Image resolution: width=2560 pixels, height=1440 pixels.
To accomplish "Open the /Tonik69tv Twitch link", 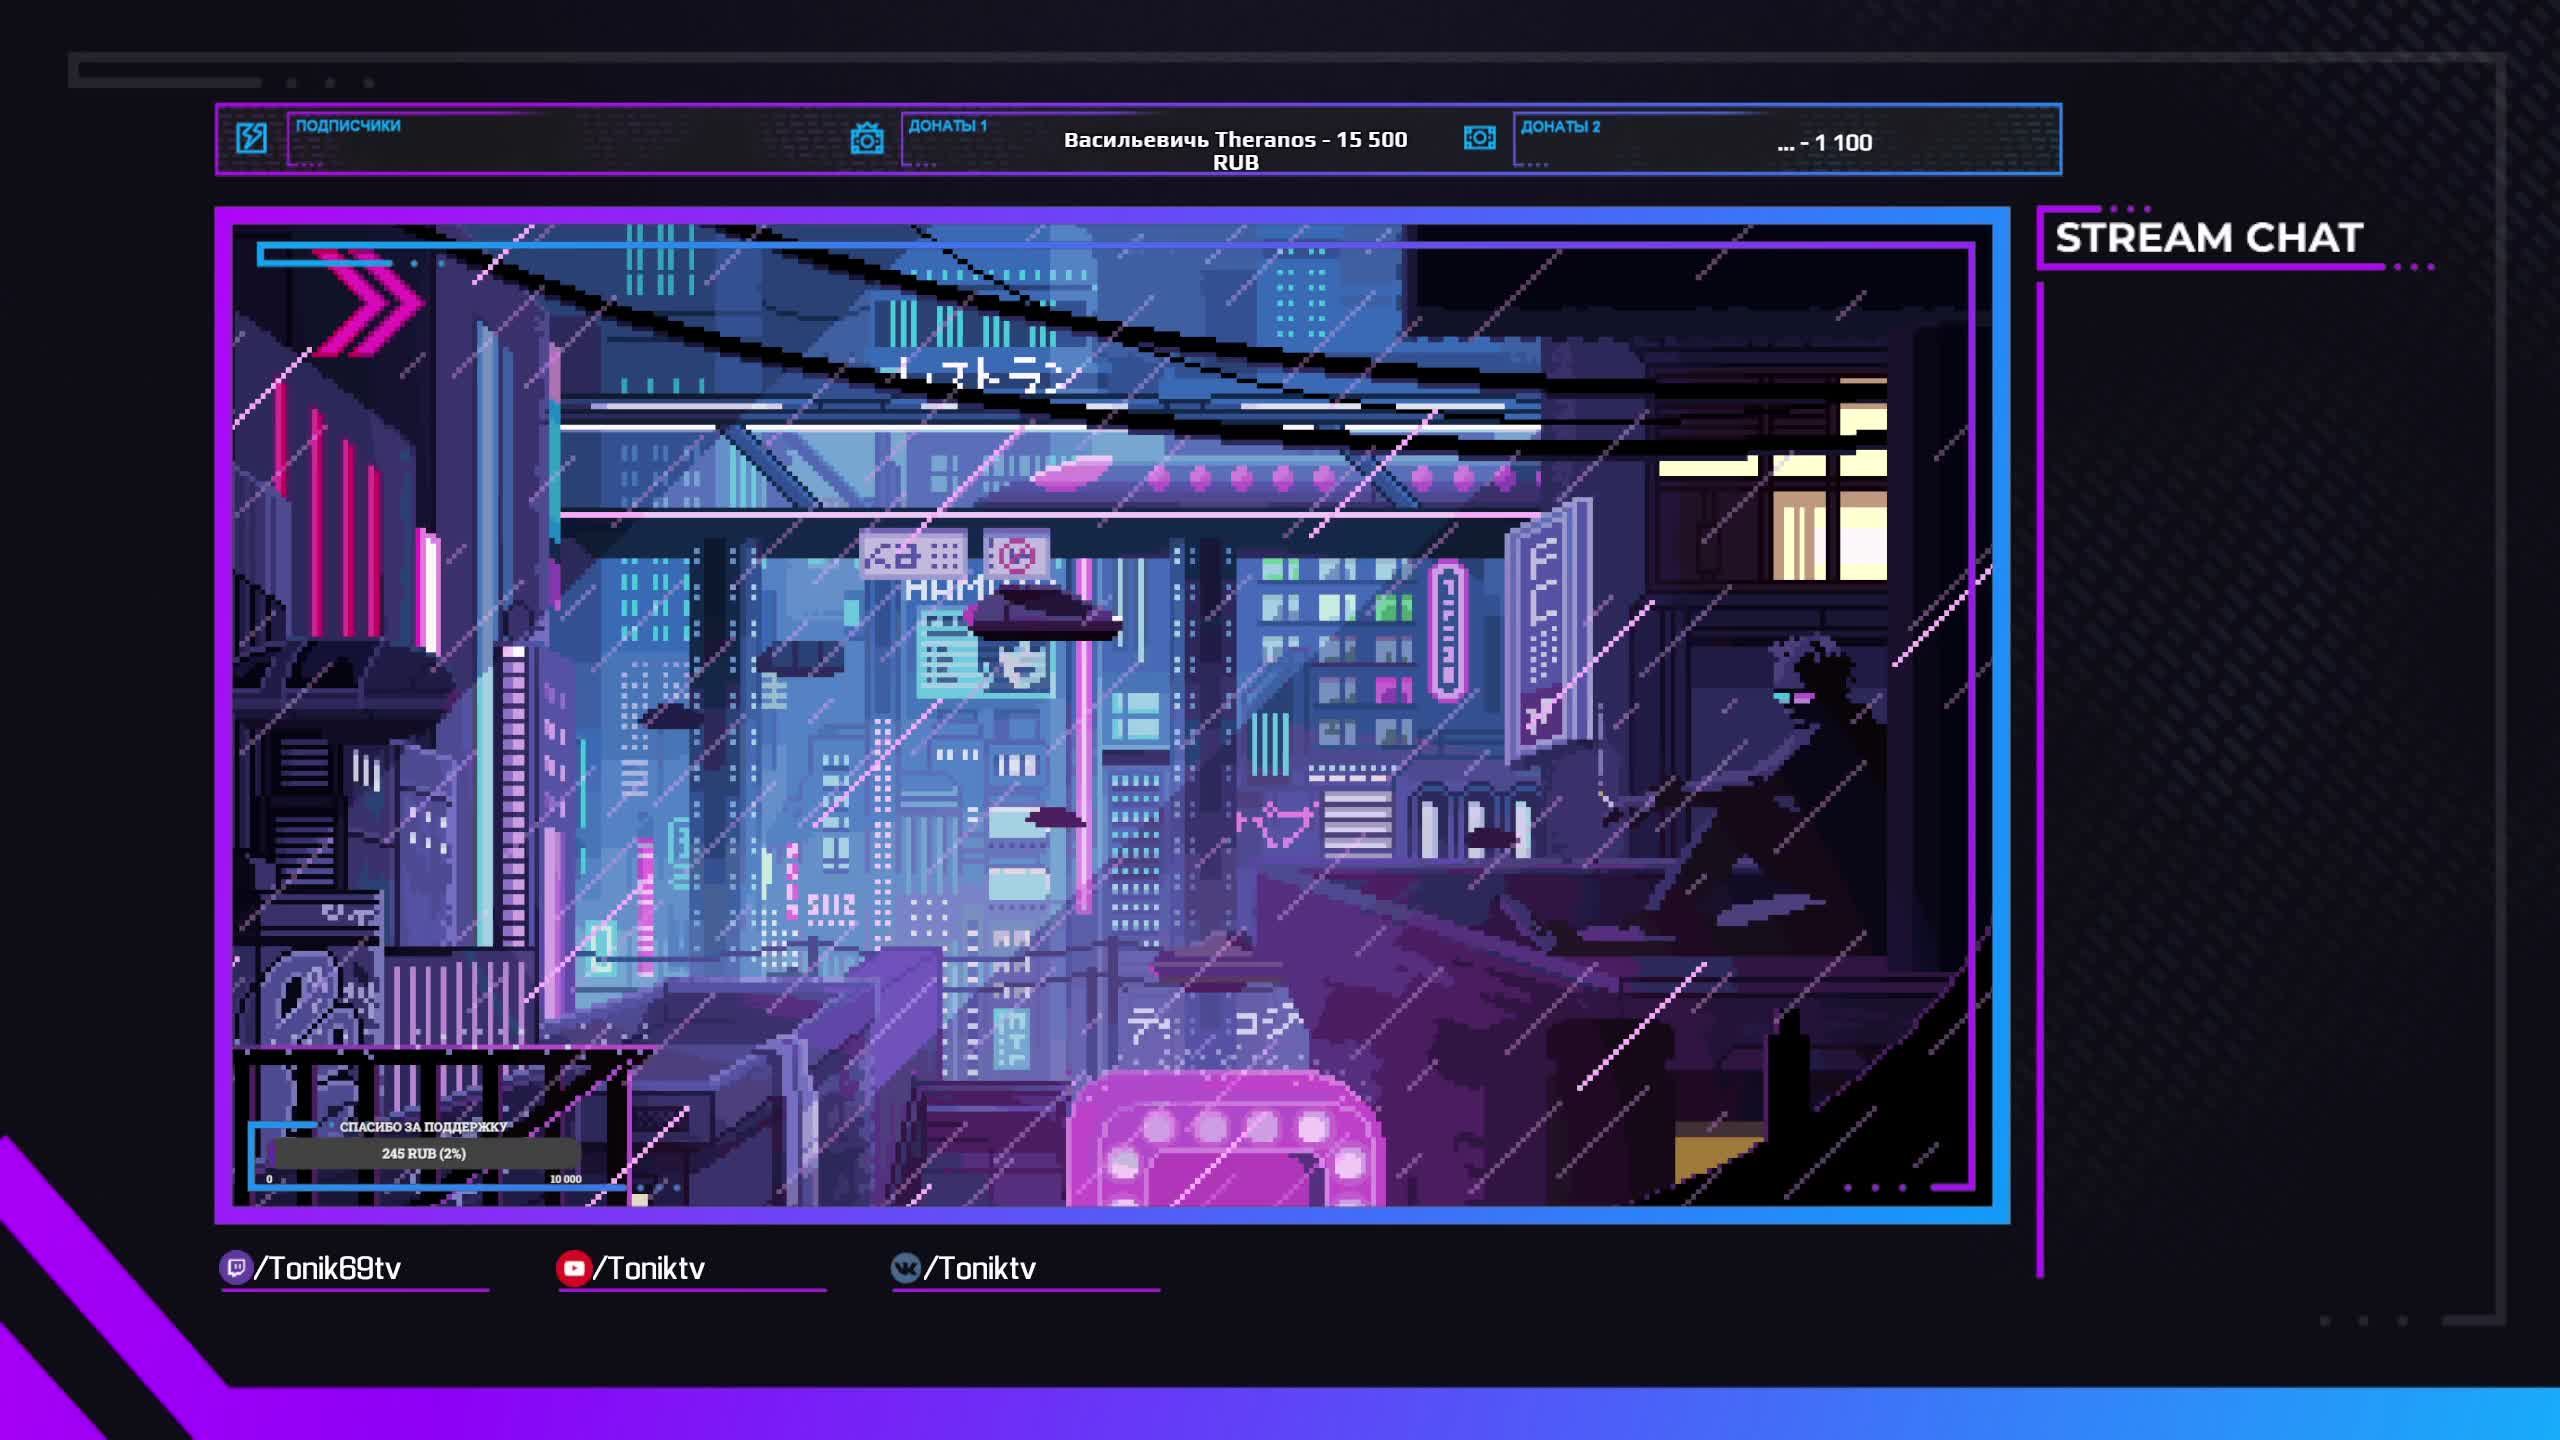I will pos(328,1268).
